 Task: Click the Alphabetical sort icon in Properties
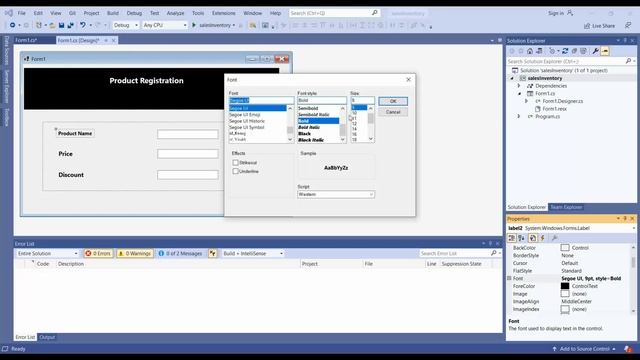click(x=522, y=238)
